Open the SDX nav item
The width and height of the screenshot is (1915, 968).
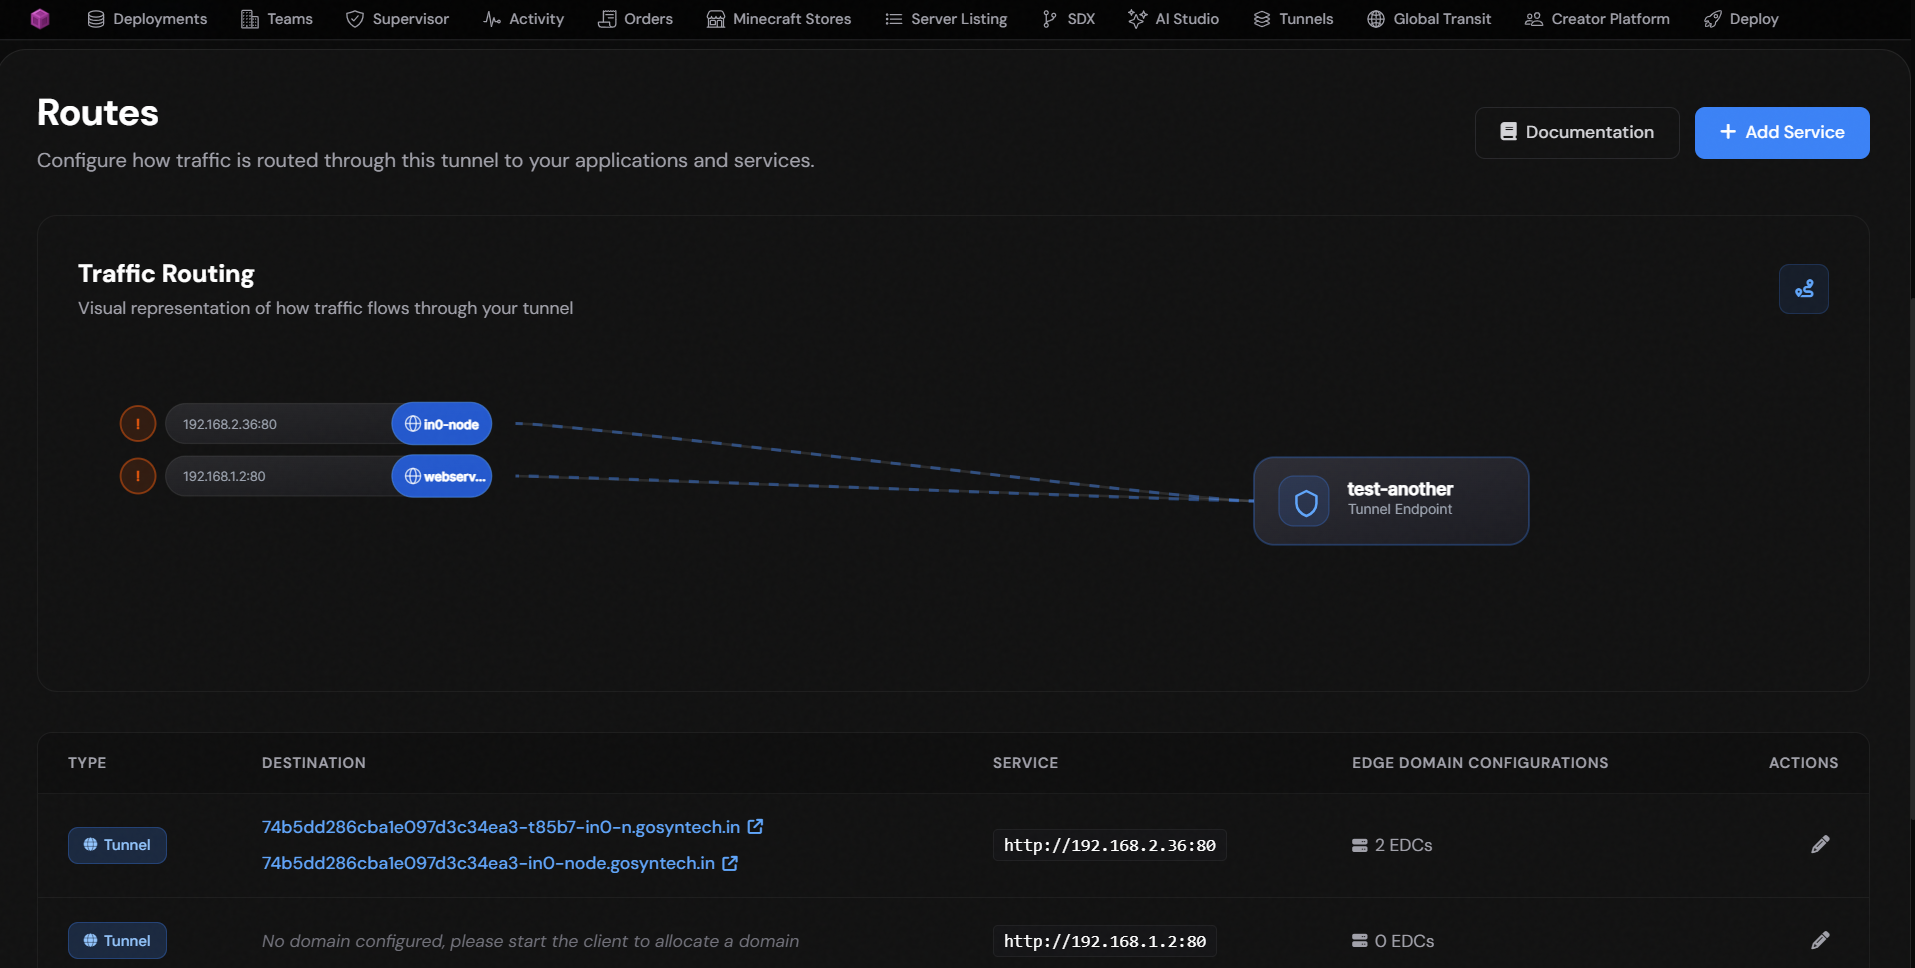click(x=1068, y=19)
